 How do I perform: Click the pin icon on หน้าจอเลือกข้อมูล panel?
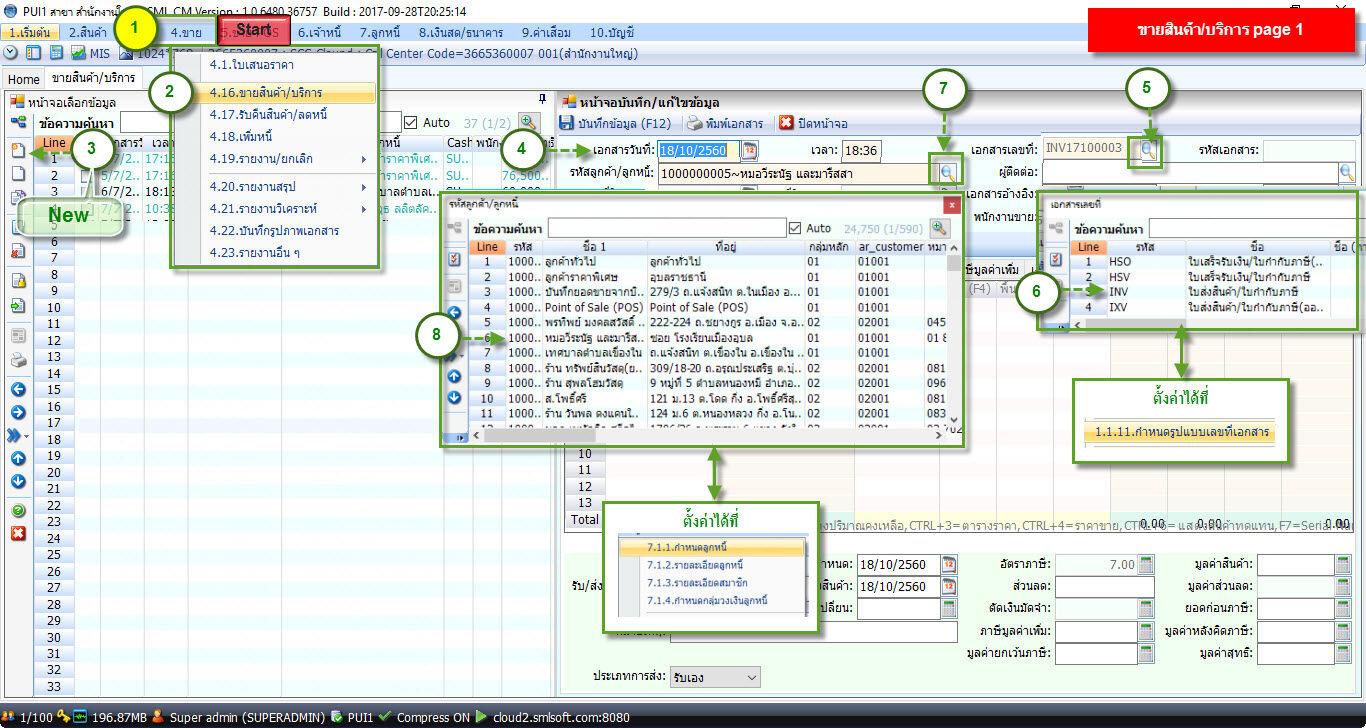pyautogui.click(x=543, y=99)
